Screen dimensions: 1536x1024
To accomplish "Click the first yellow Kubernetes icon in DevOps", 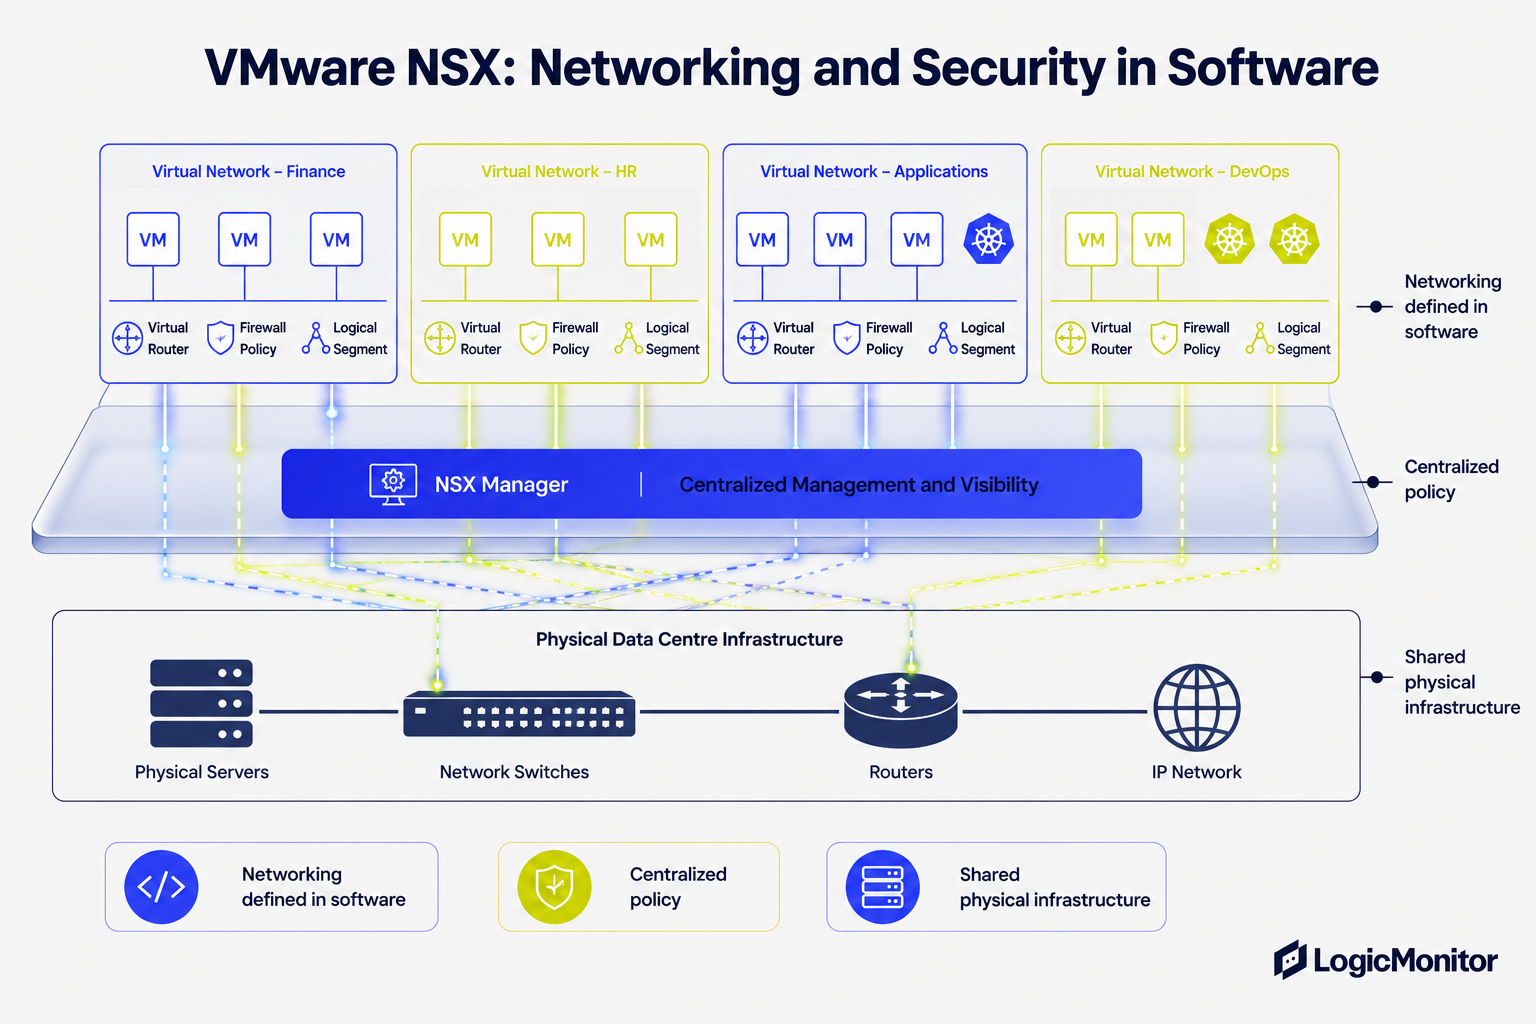I will pos(1229,239).
